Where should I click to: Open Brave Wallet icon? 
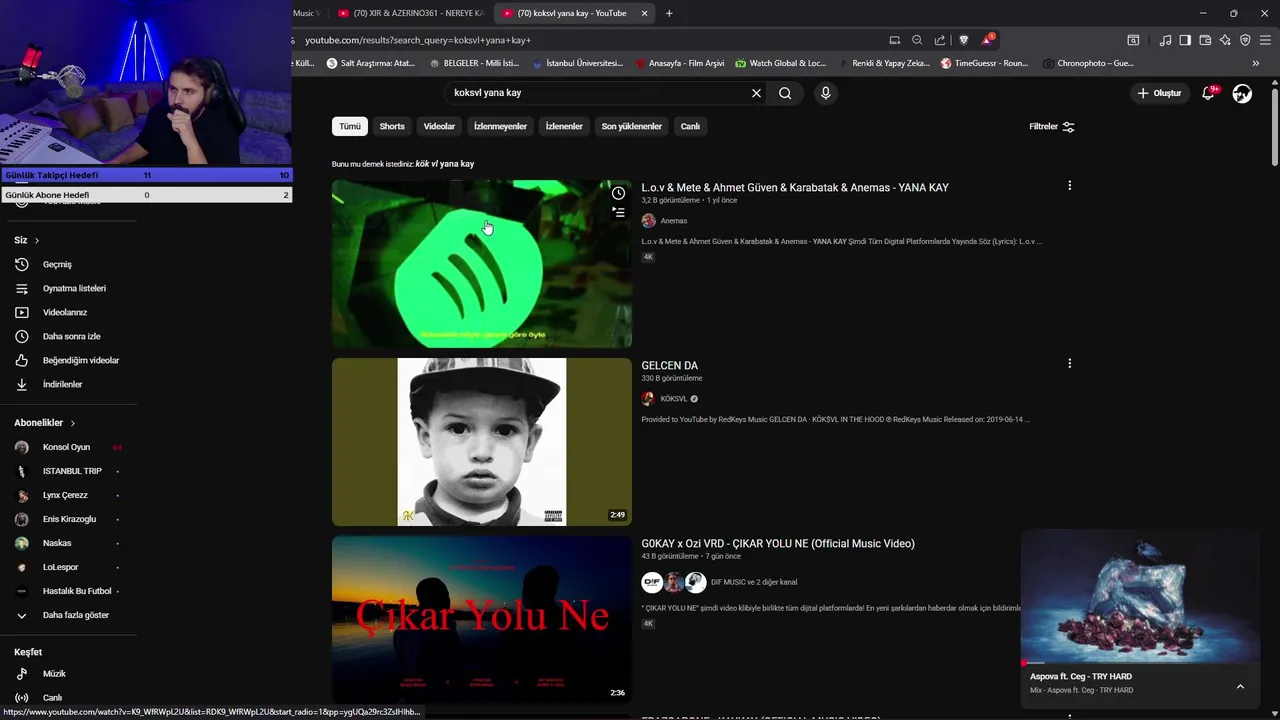pos(1205,40)
